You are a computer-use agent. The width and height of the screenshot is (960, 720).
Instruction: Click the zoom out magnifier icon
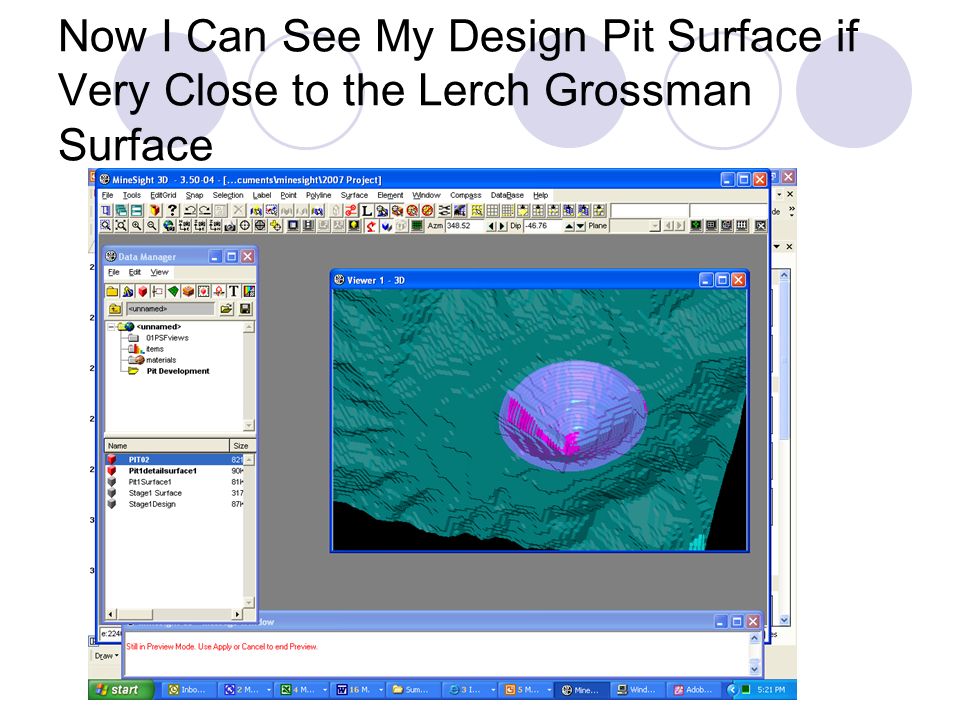(152, 225)
